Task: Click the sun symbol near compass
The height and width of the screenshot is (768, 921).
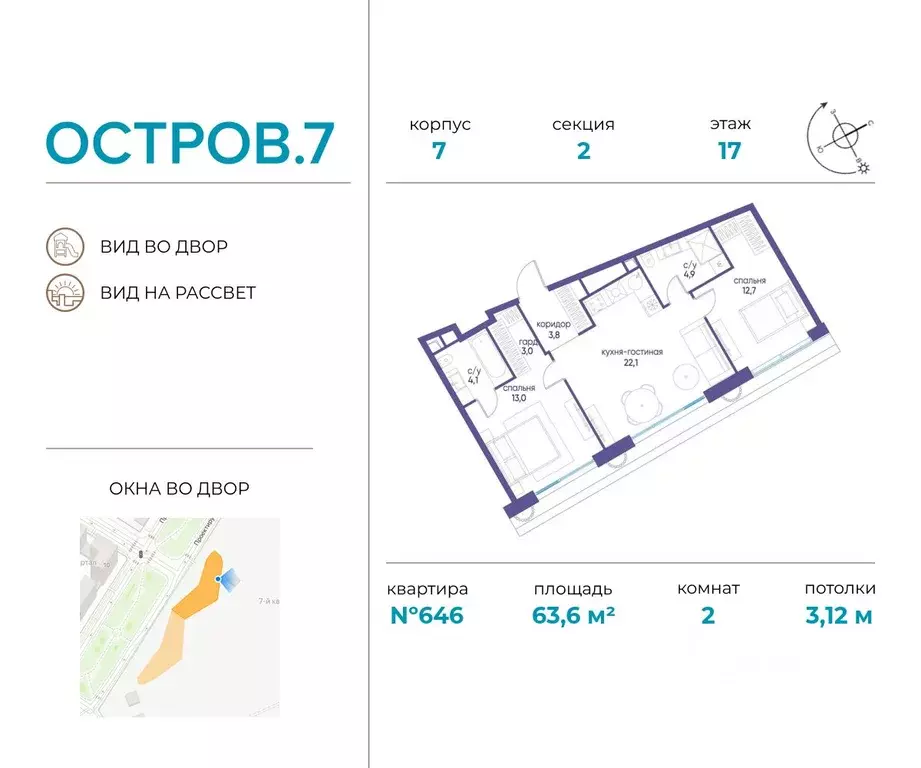Action: click(x=864, y=169)
